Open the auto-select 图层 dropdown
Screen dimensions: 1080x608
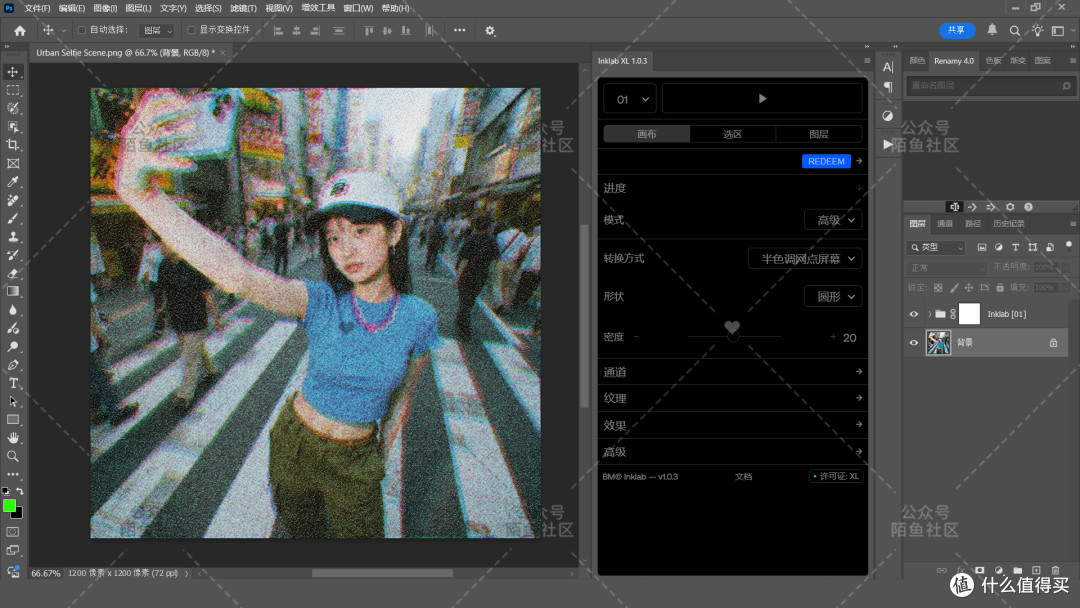(157, 30)
